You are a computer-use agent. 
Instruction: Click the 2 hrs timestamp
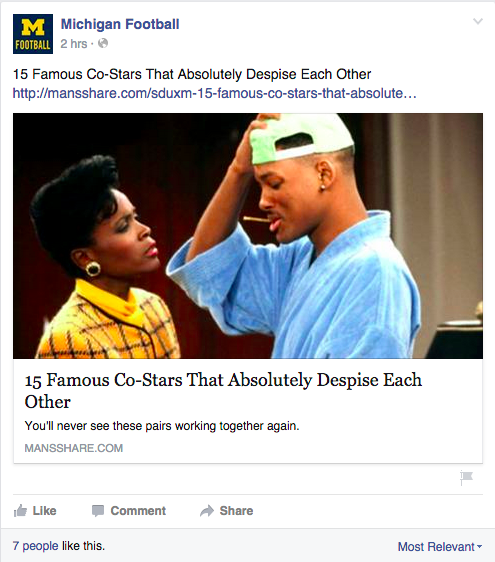click(x=74, y=44)
